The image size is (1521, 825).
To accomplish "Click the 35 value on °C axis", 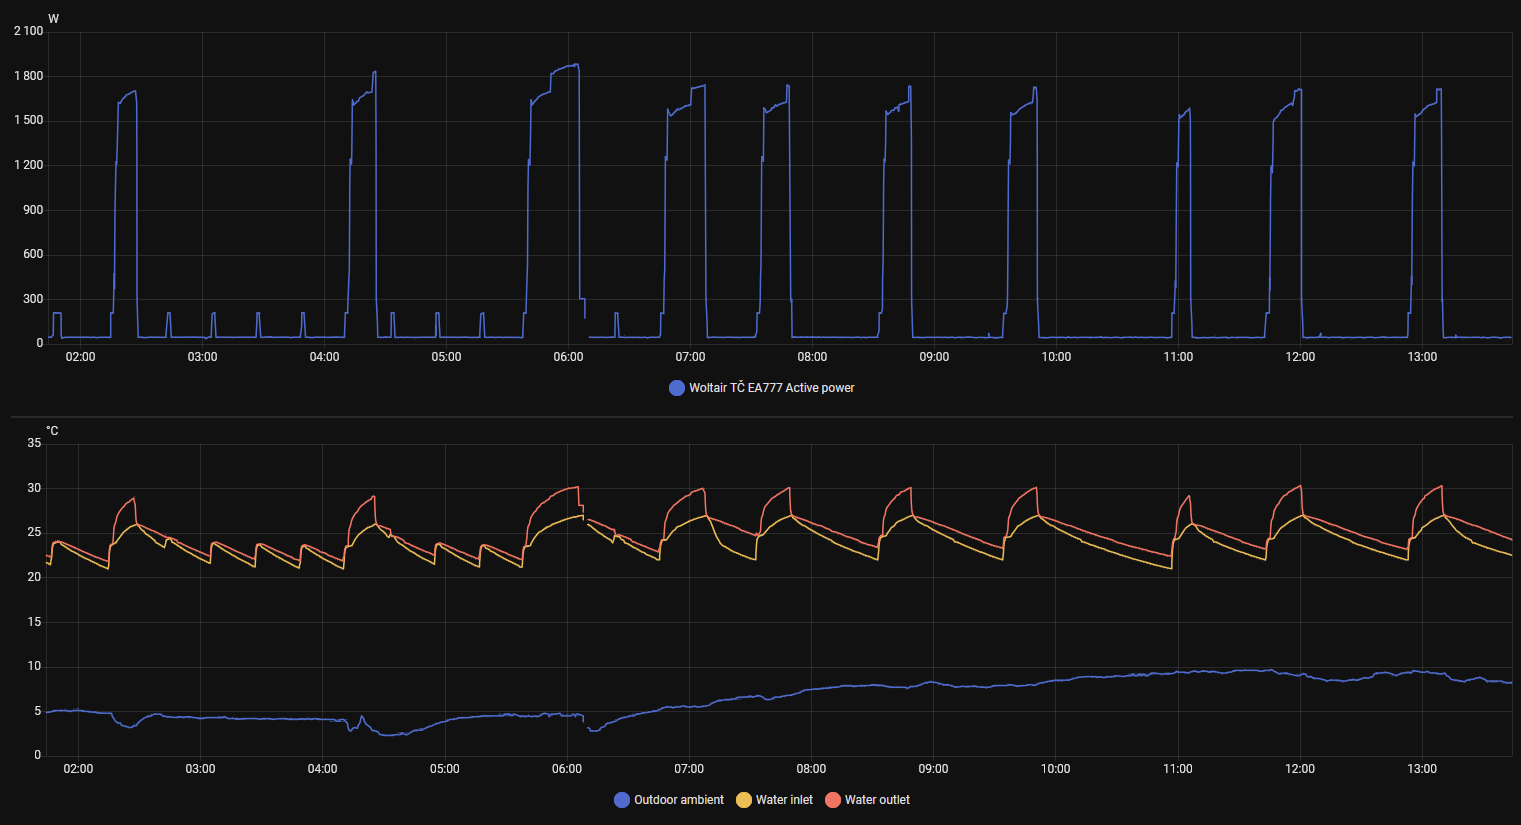I will click(34, 443).
